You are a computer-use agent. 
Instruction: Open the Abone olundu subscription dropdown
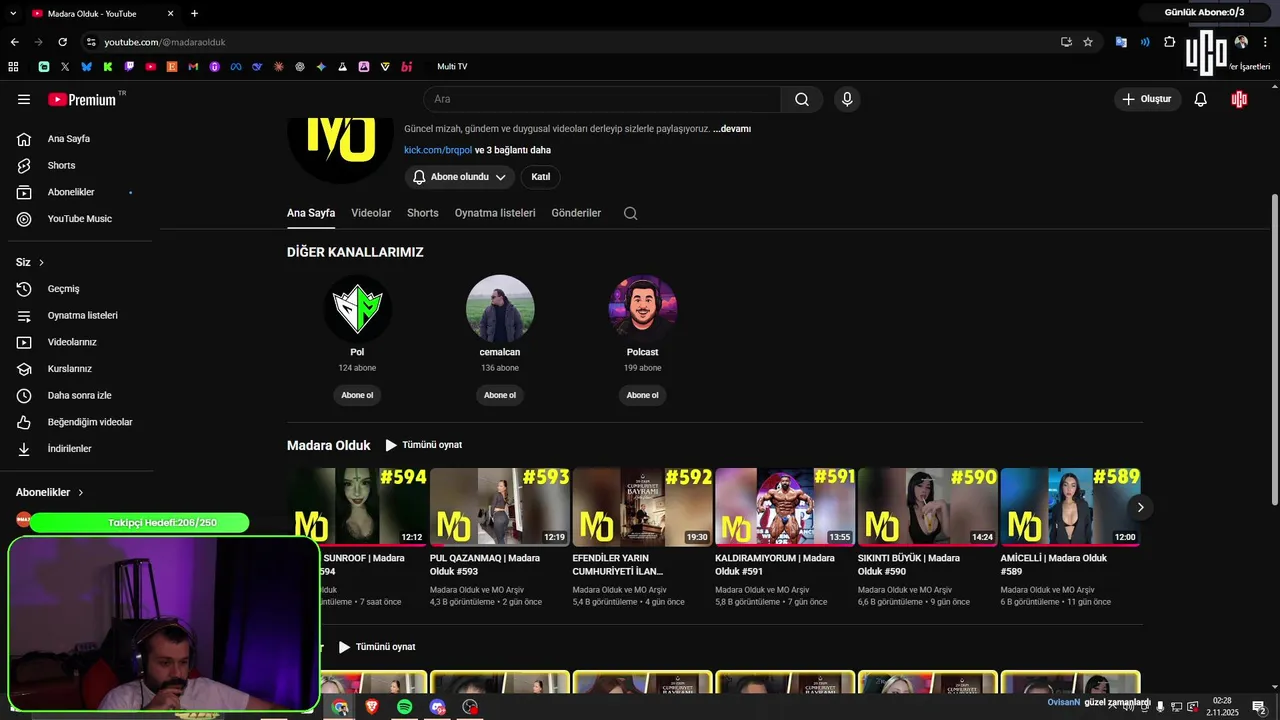point(460,177)
